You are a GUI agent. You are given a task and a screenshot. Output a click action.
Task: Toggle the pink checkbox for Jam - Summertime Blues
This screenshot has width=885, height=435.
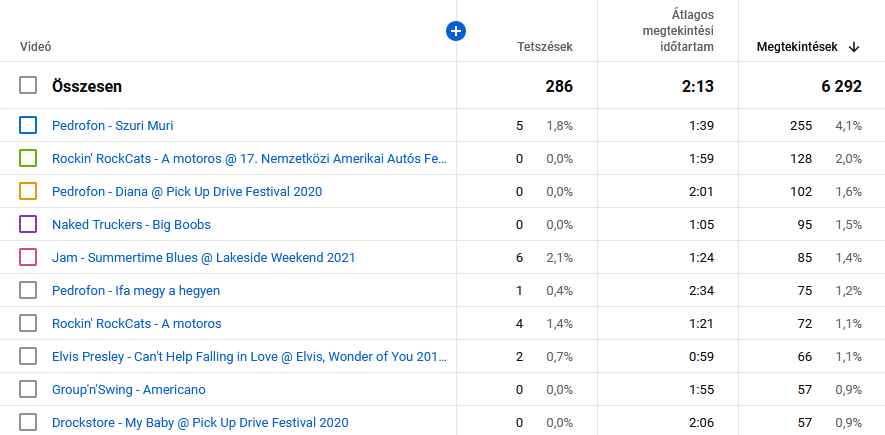click(x=28, y=258)
